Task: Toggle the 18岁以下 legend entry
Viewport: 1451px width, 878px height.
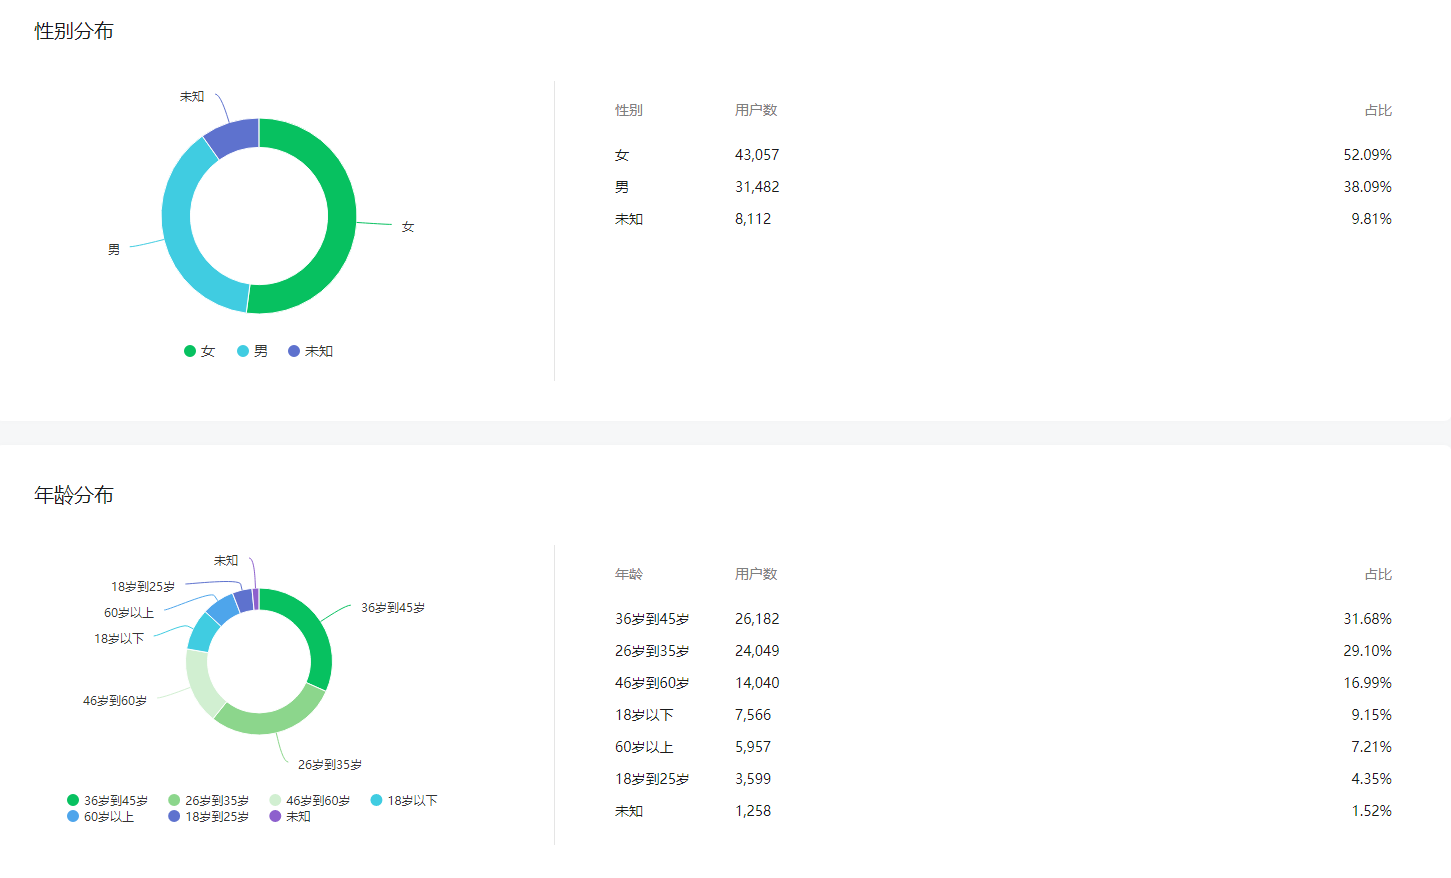Action: [x=404, y=800]
